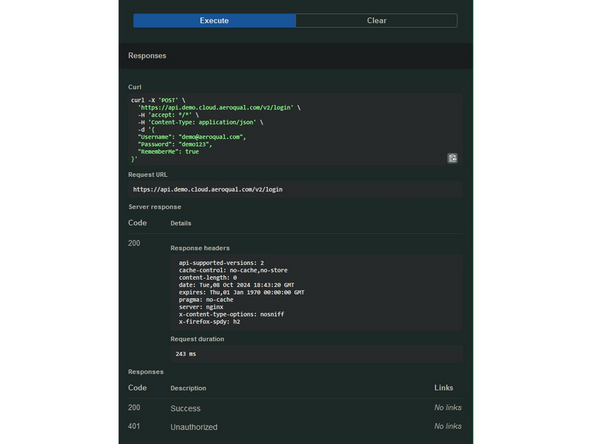This screenshot has height=444, width=592.
Task: Click the Details column header
Action: click(181, 223)
